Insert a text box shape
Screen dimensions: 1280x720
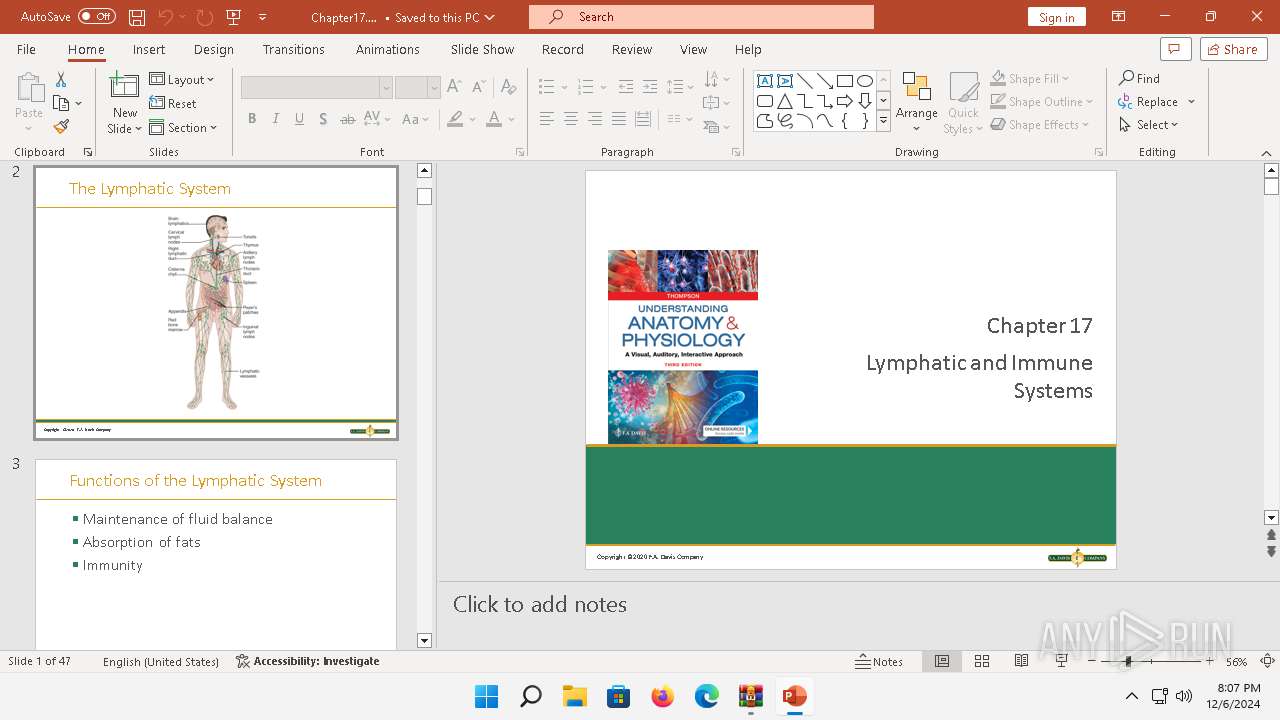pos(765,81)
